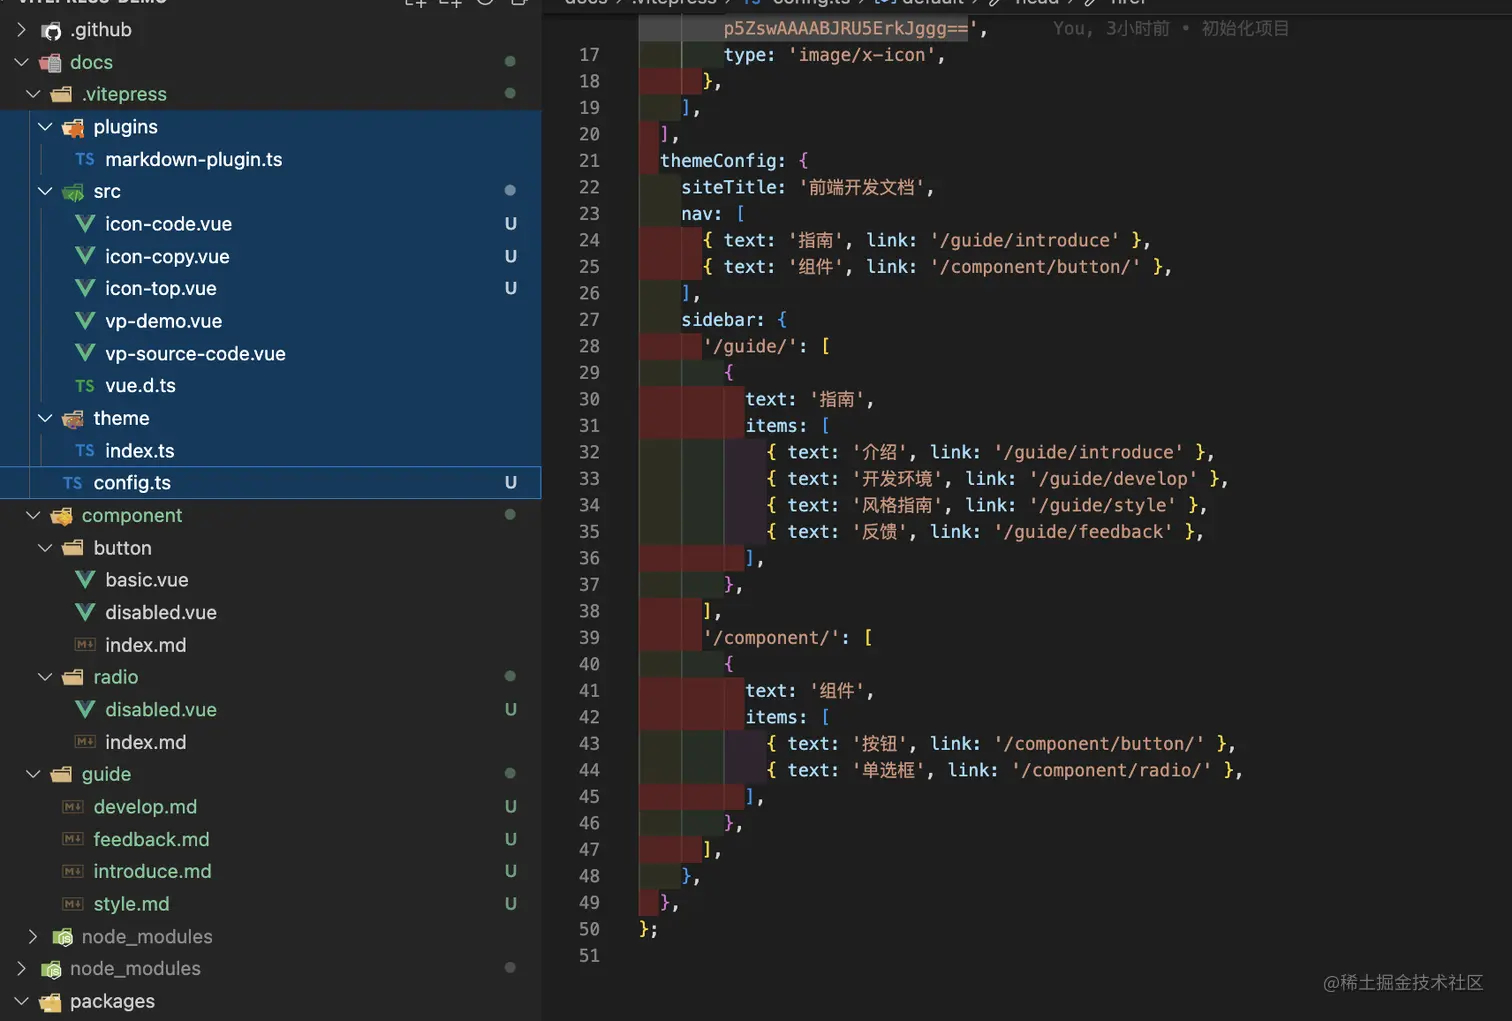This screenshot has width=1512, height=1021.
Task: Click line number 50 in the gutter
Action: coord(589,929)
